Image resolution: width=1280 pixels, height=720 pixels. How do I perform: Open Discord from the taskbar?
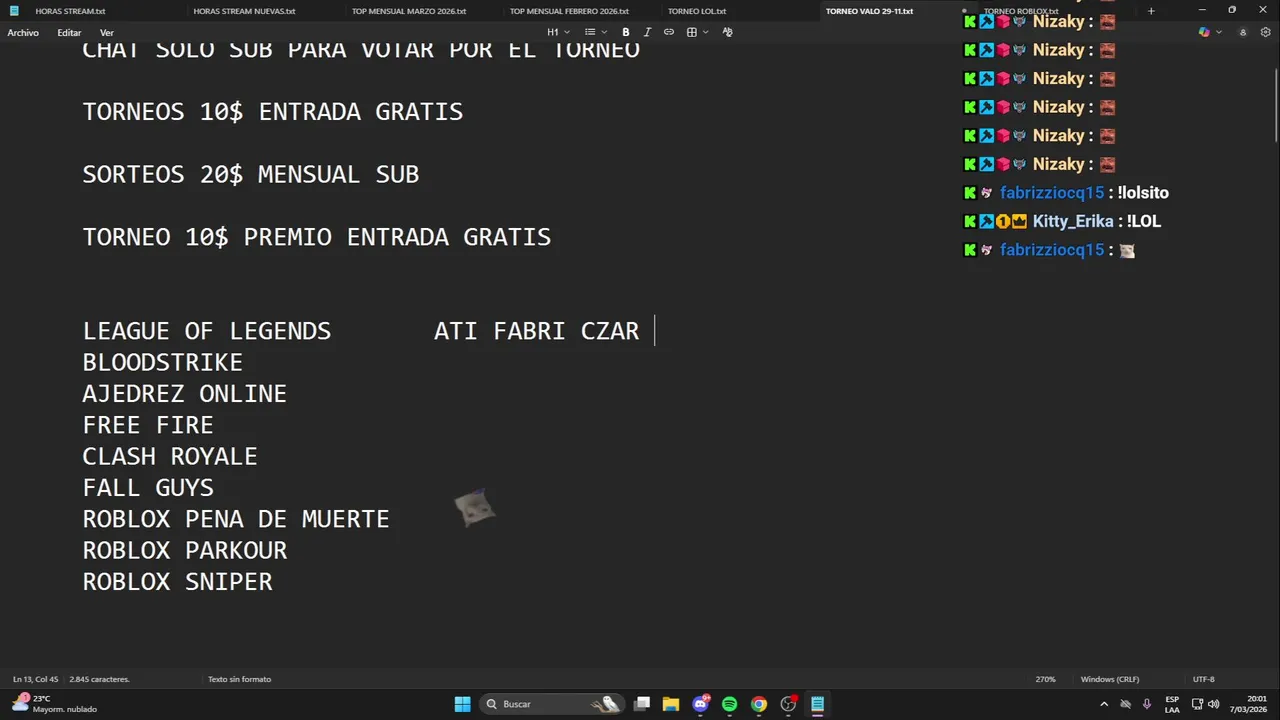pyautogui.click(x=701, y=704)
